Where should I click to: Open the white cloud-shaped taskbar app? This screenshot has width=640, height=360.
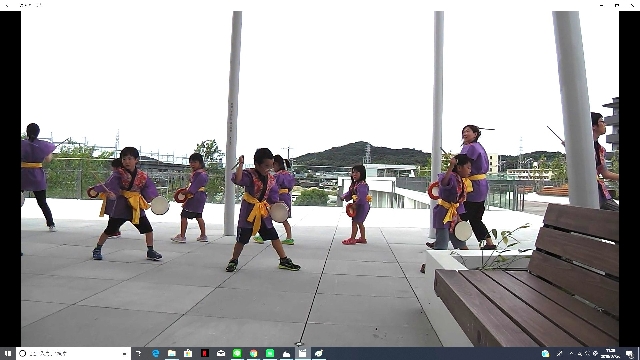286,353
